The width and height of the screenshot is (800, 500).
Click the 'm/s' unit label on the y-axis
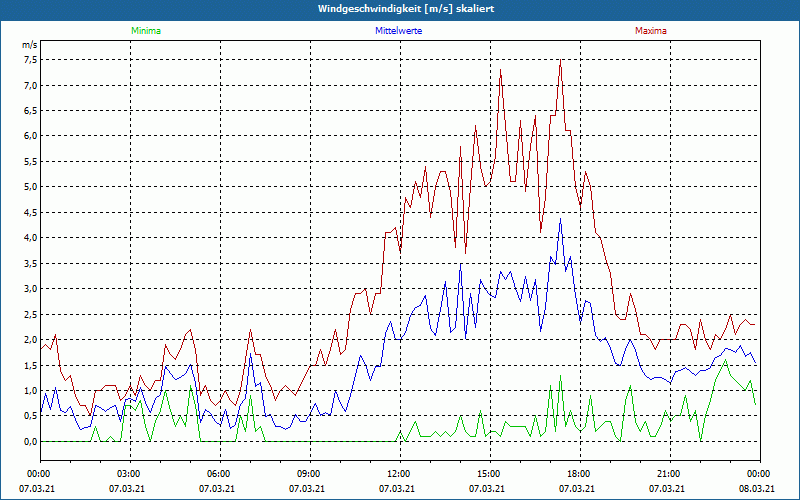(x=30, y=45)
